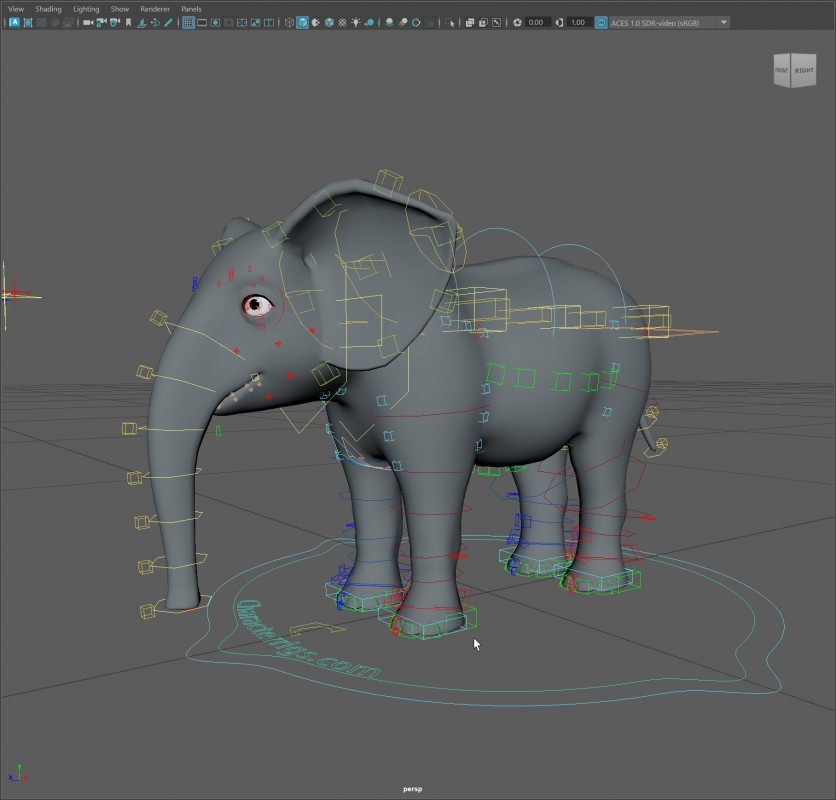Click the RIGHT face of view cube
The height and width of the screenshot is (800, 836).
click(x=805, y=71)
